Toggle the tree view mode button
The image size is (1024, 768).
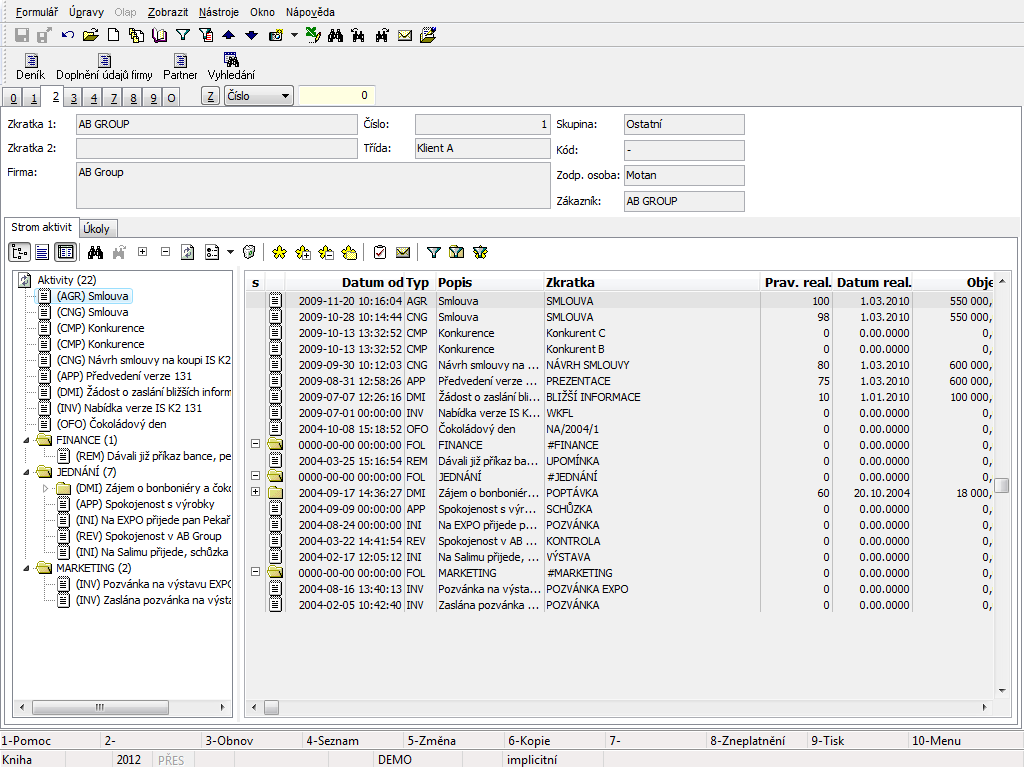tap(19, 252)
